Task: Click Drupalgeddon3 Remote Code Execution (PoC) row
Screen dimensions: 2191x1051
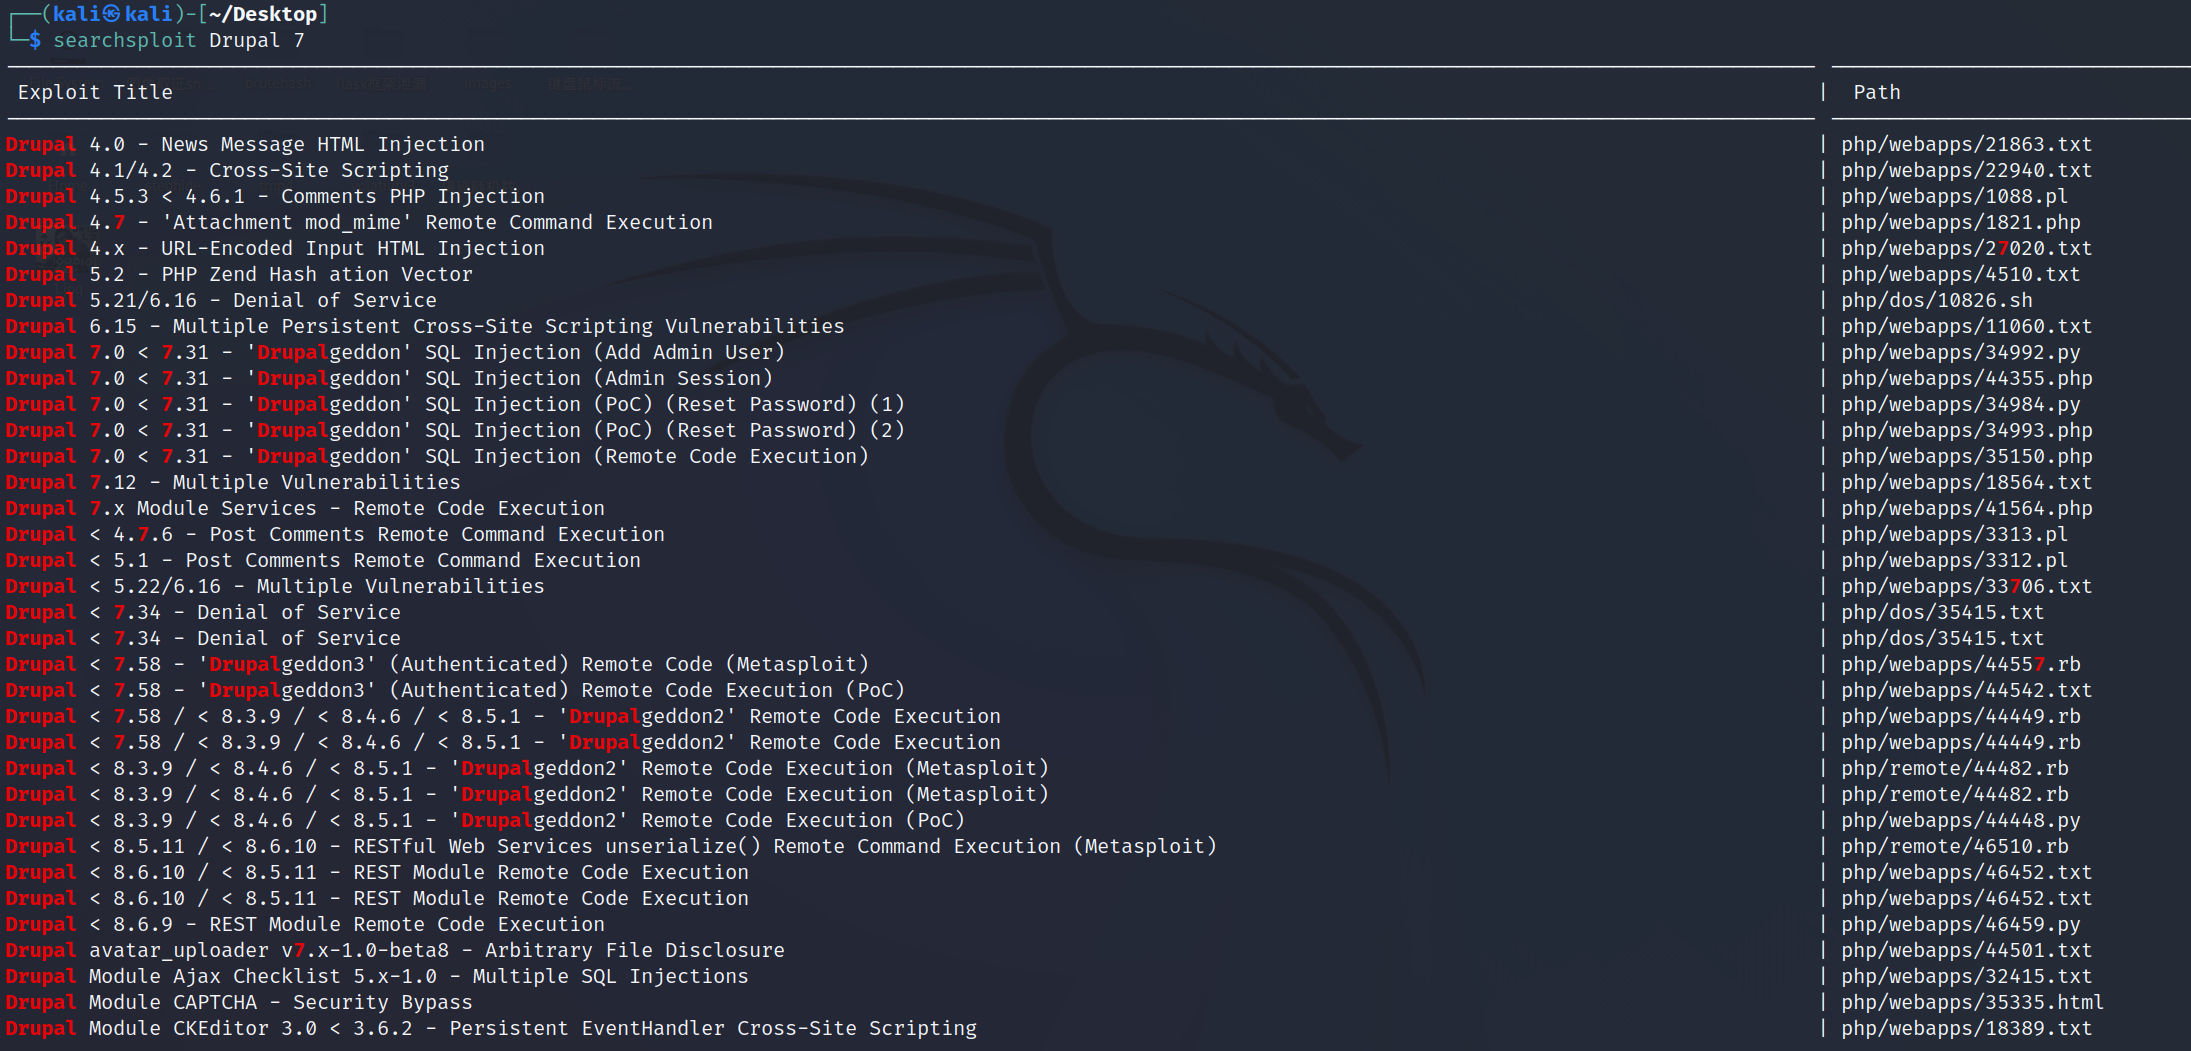Action: pos(455,690)
